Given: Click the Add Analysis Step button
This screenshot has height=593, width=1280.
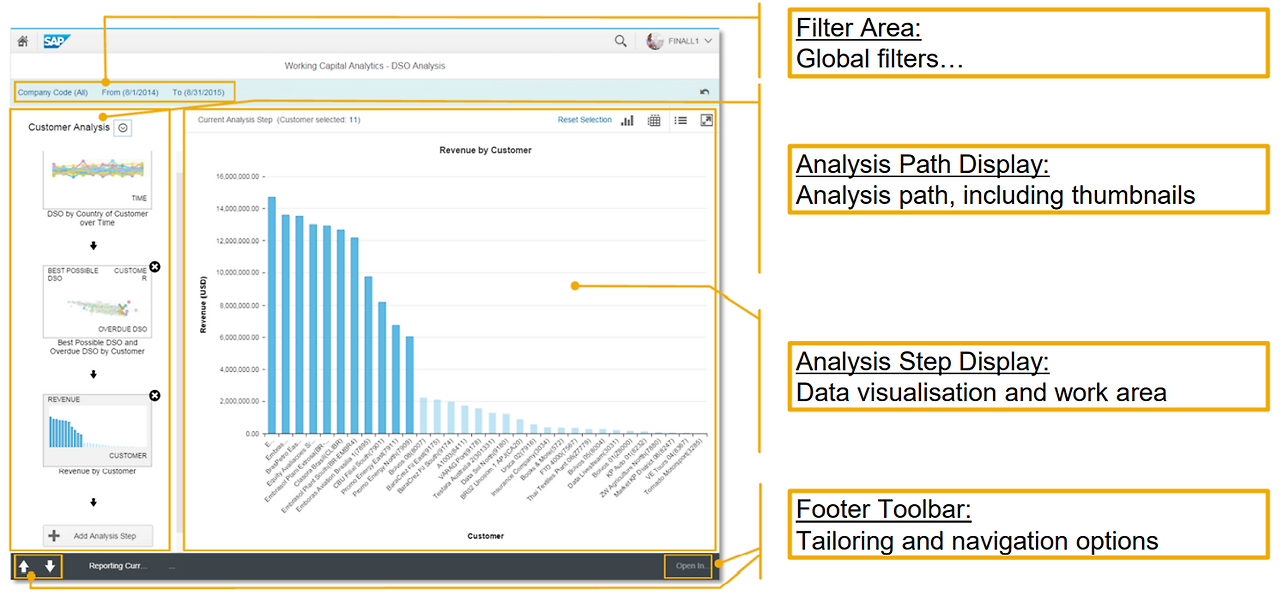Looking at the screenshot, I should tap(97, 536).
